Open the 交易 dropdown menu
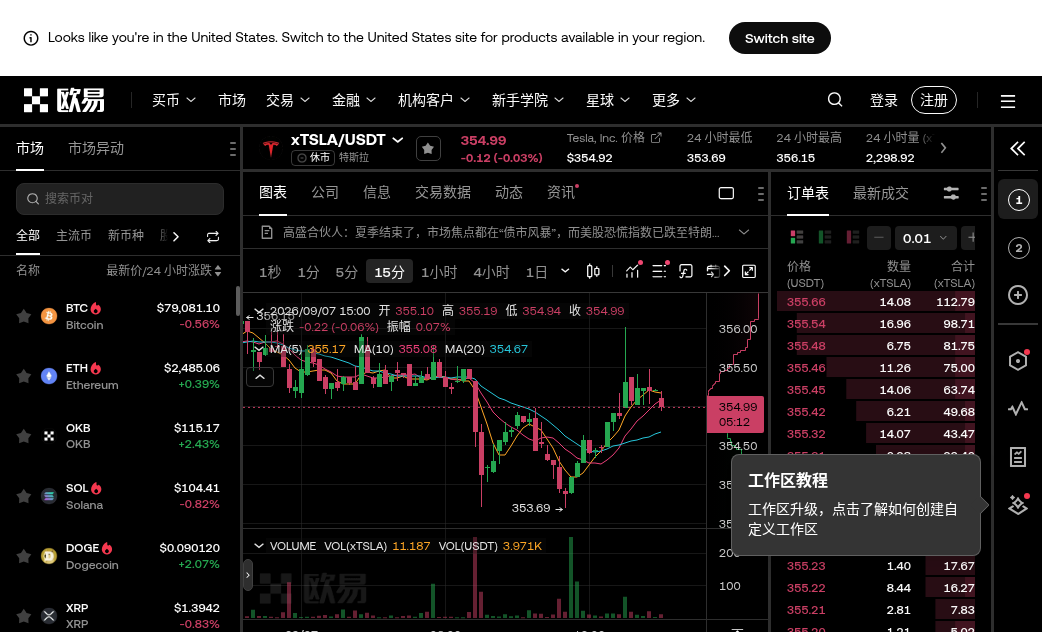The height and width of the screenshot is (632, 1042). (x=288, y=100)
